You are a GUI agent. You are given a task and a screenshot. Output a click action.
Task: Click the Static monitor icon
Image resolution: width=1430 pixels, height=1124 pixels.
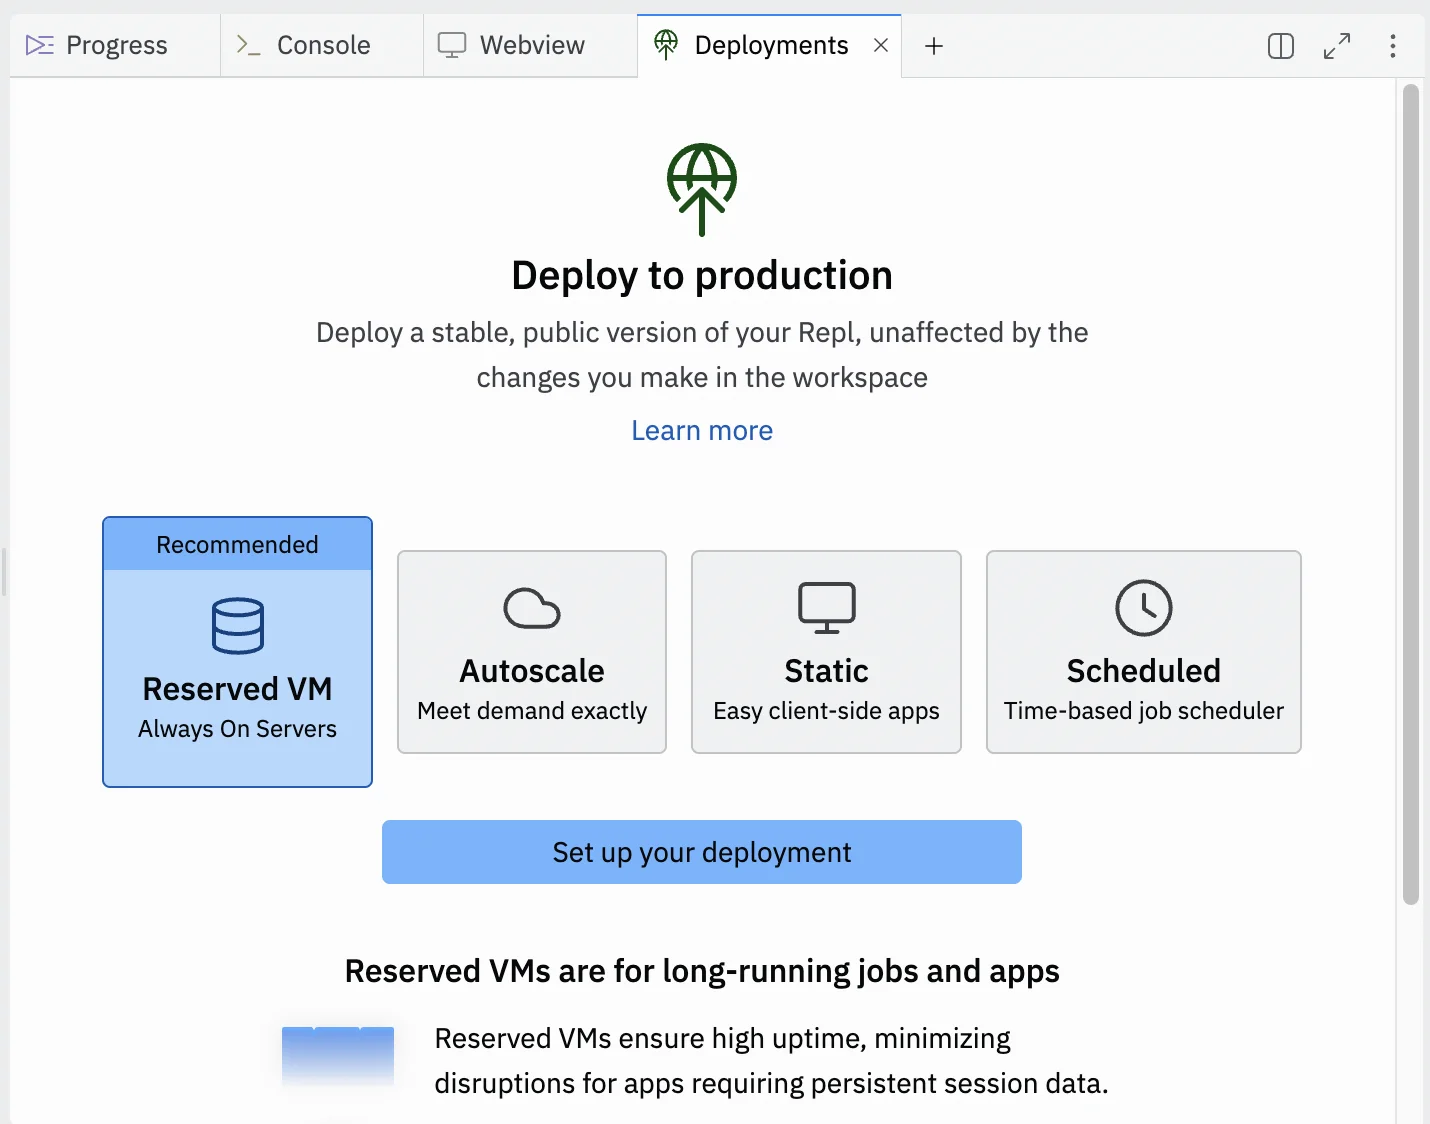827,607
